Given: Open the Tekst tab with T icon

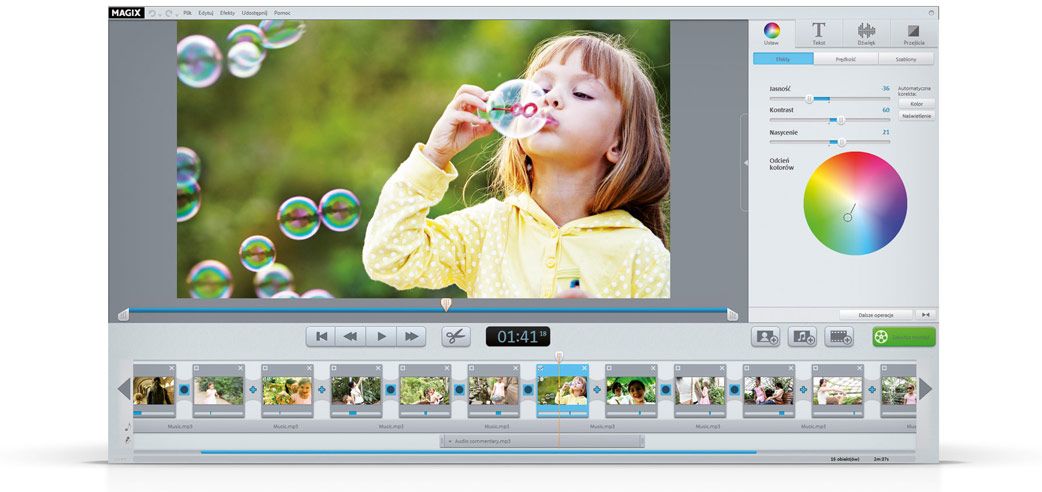Looking at the screenshot, I should click(818, 34).
